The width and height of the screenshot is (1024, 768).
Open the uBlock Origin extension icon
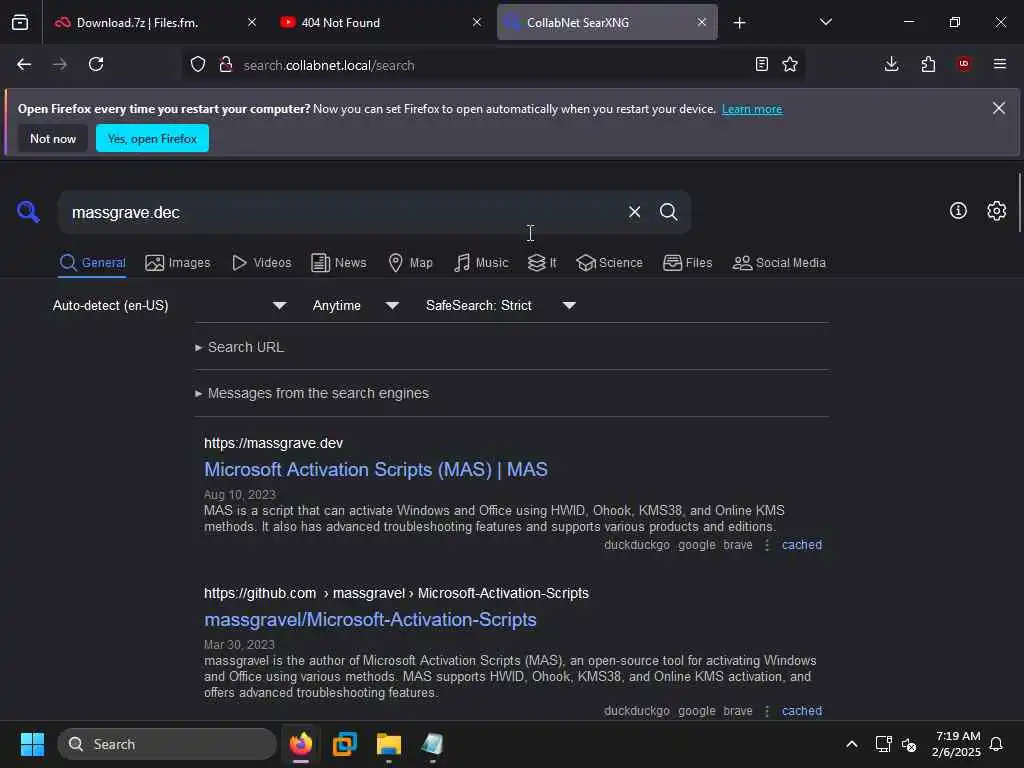pyautogui.click(x=964, y=64)
